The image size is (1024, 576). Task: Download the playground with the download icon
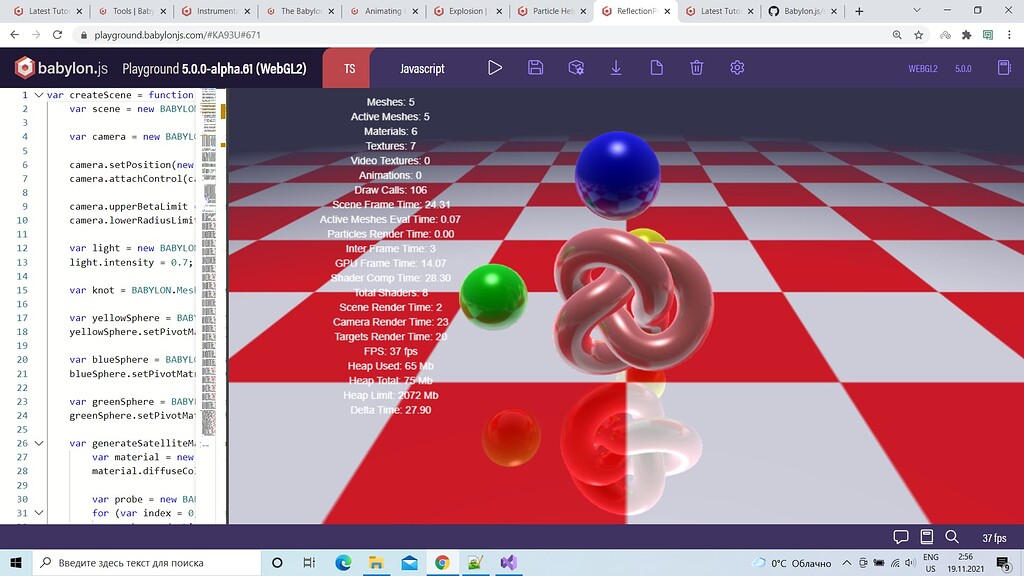[x=615, y=68]
